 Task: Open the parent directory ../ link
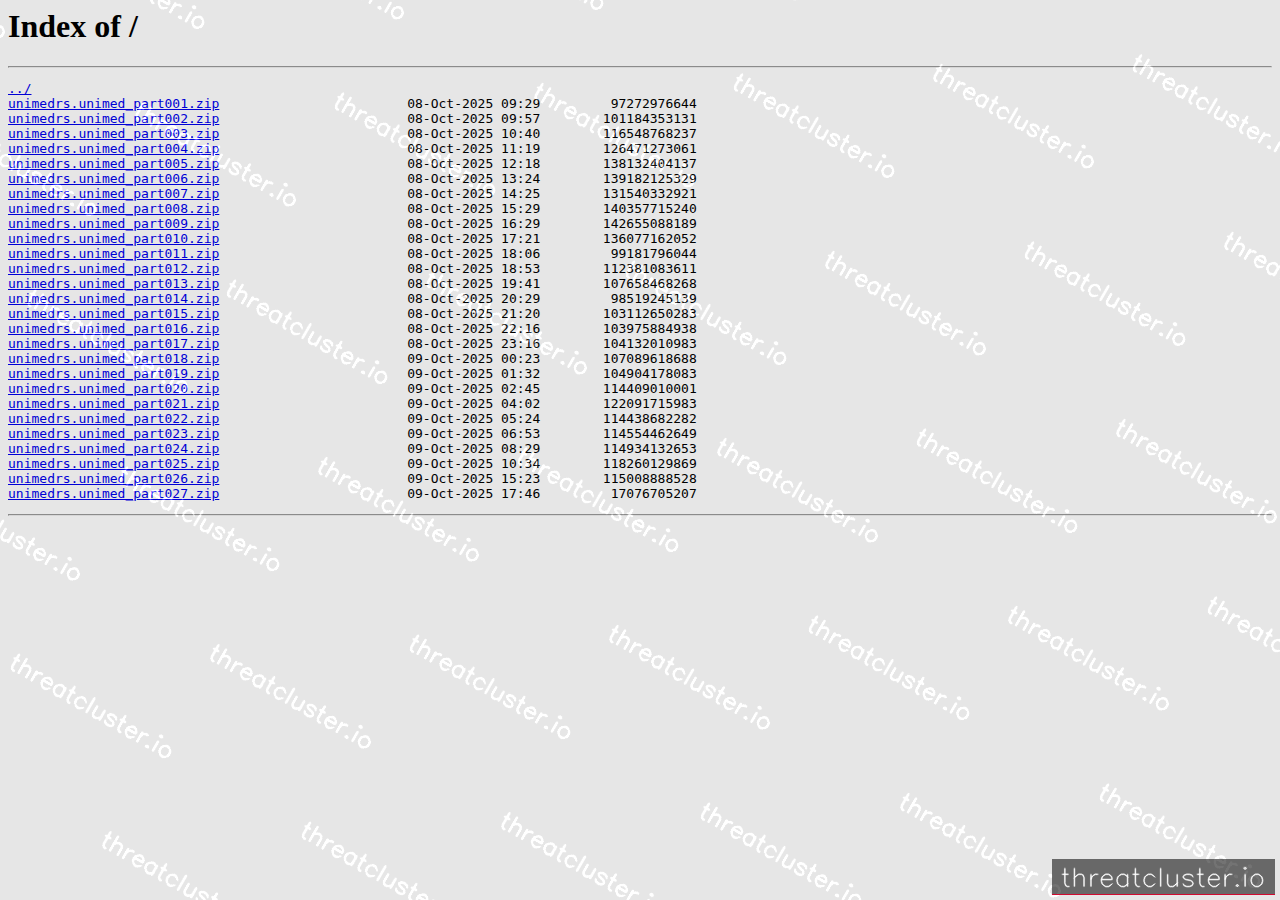(x=20, y=89)
